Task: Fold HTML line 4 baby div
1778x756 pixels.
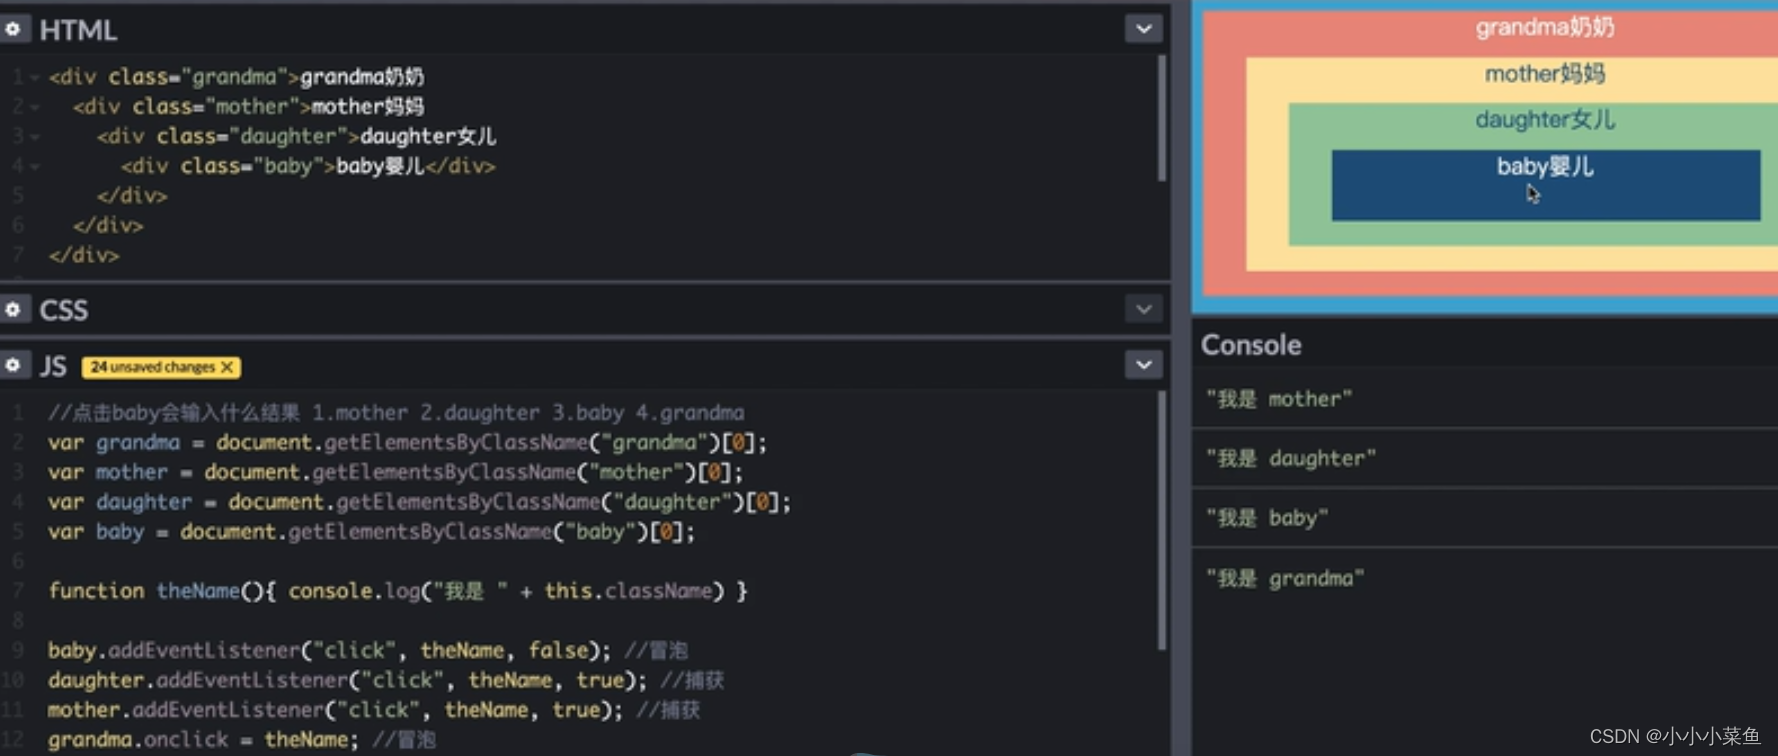Action: point(35,166)
